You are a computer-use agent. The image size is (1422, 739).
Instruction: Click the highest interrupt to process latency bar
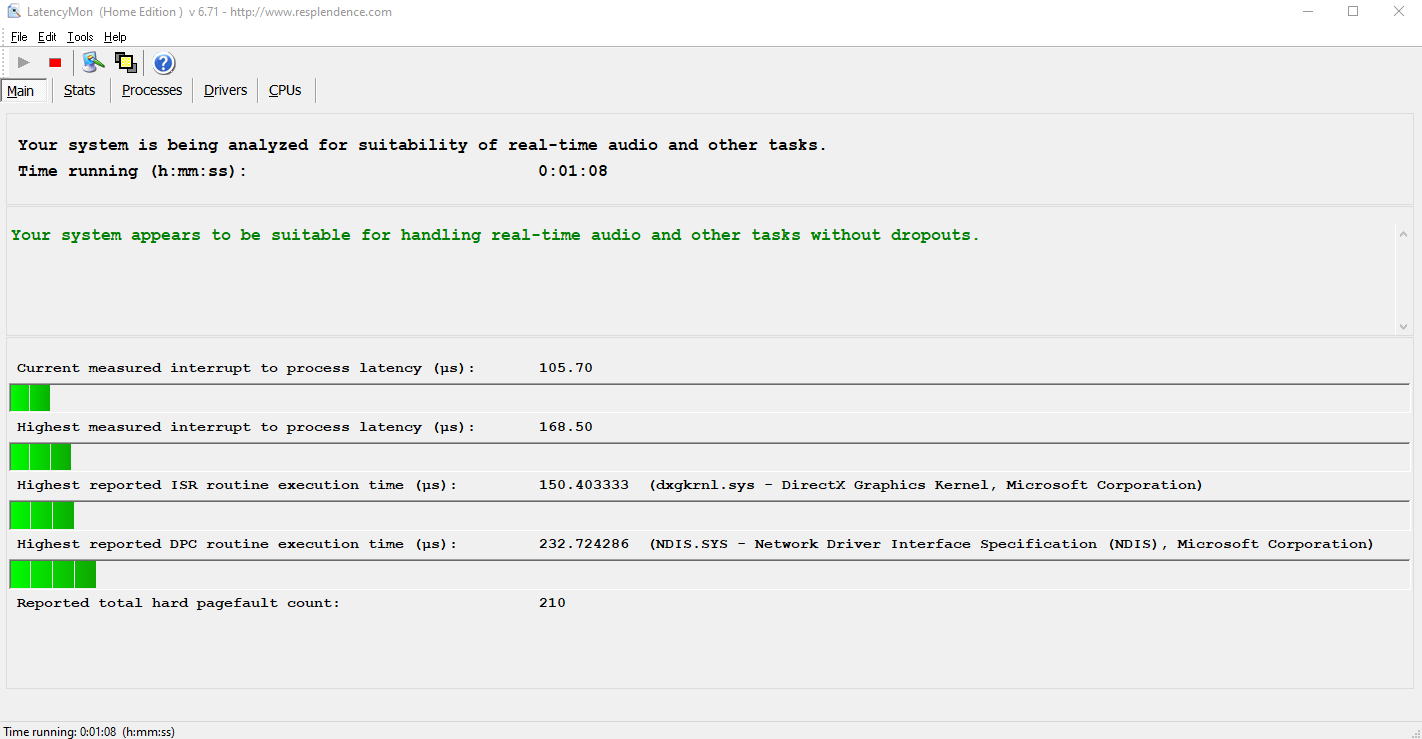(709, 457)
